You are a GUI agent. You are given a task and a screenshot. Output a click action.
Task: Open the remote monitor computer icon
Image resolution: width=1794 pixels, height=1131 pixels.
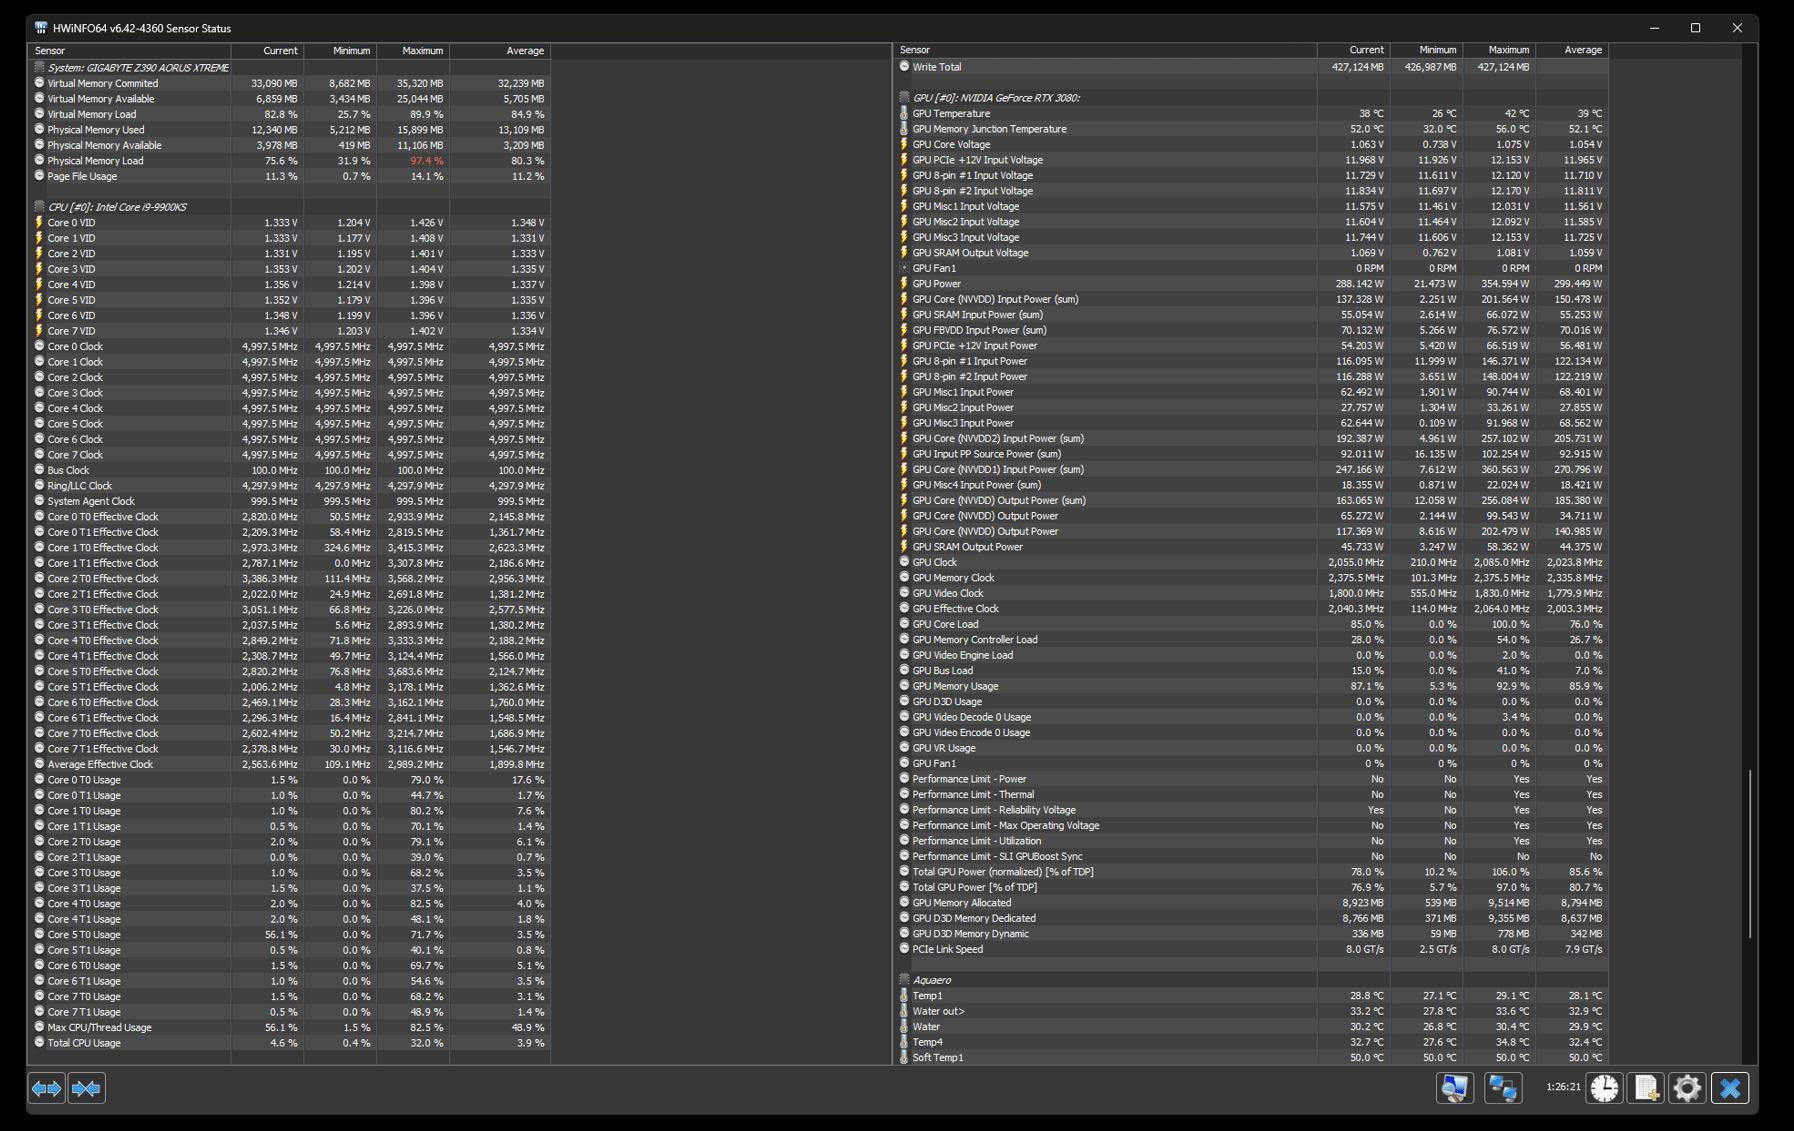click(x=1455, y=1088)
